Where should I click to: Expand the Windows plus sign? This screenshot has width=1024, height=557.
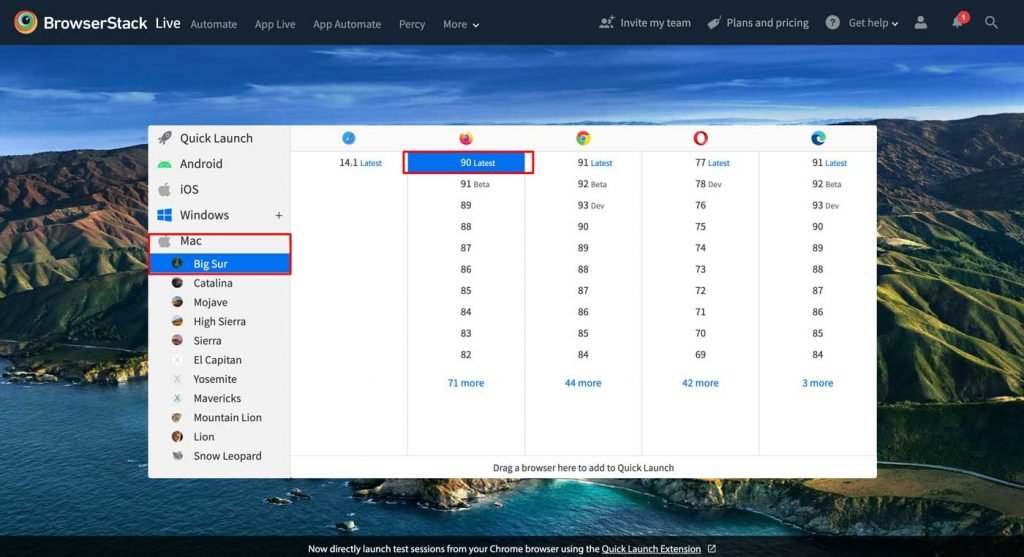pyautogui.click(x=279, y=215)
